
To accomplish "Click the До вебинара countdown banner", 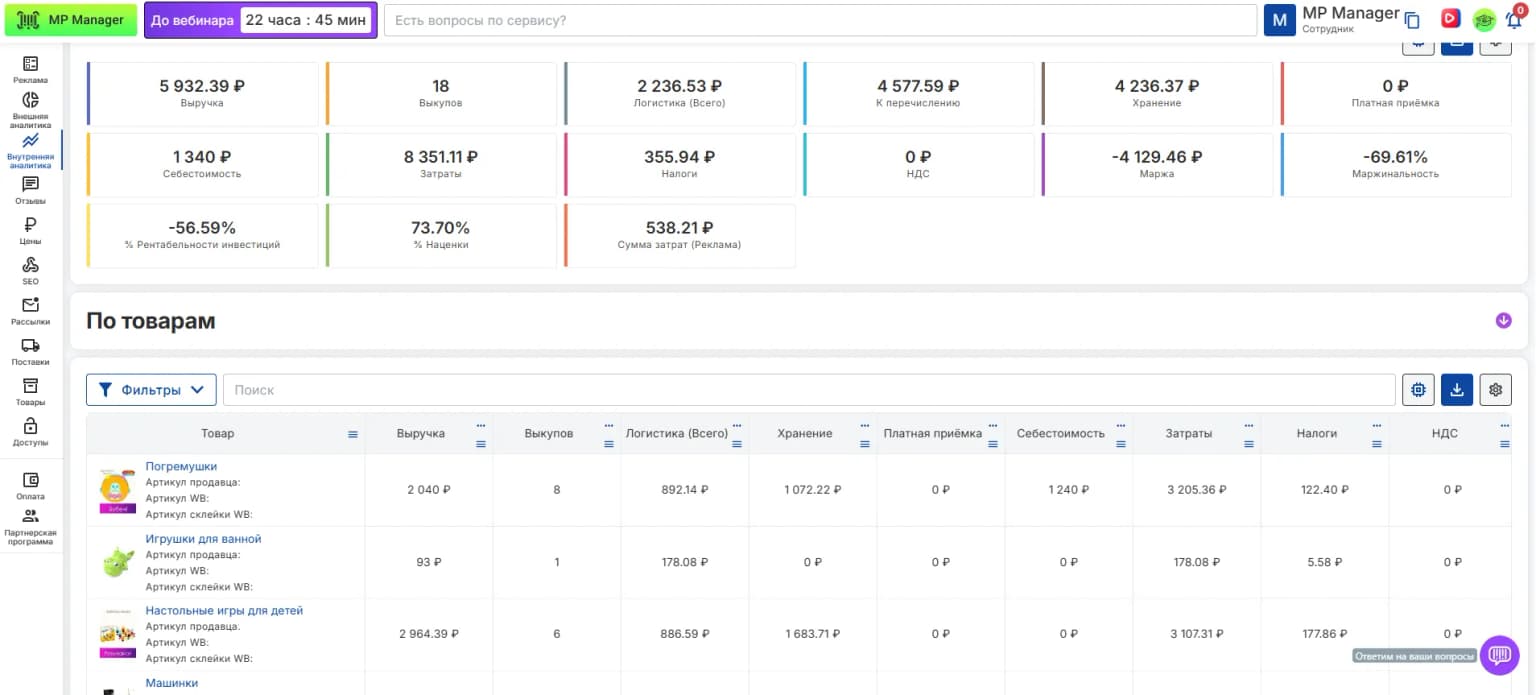I will point(261,20).
